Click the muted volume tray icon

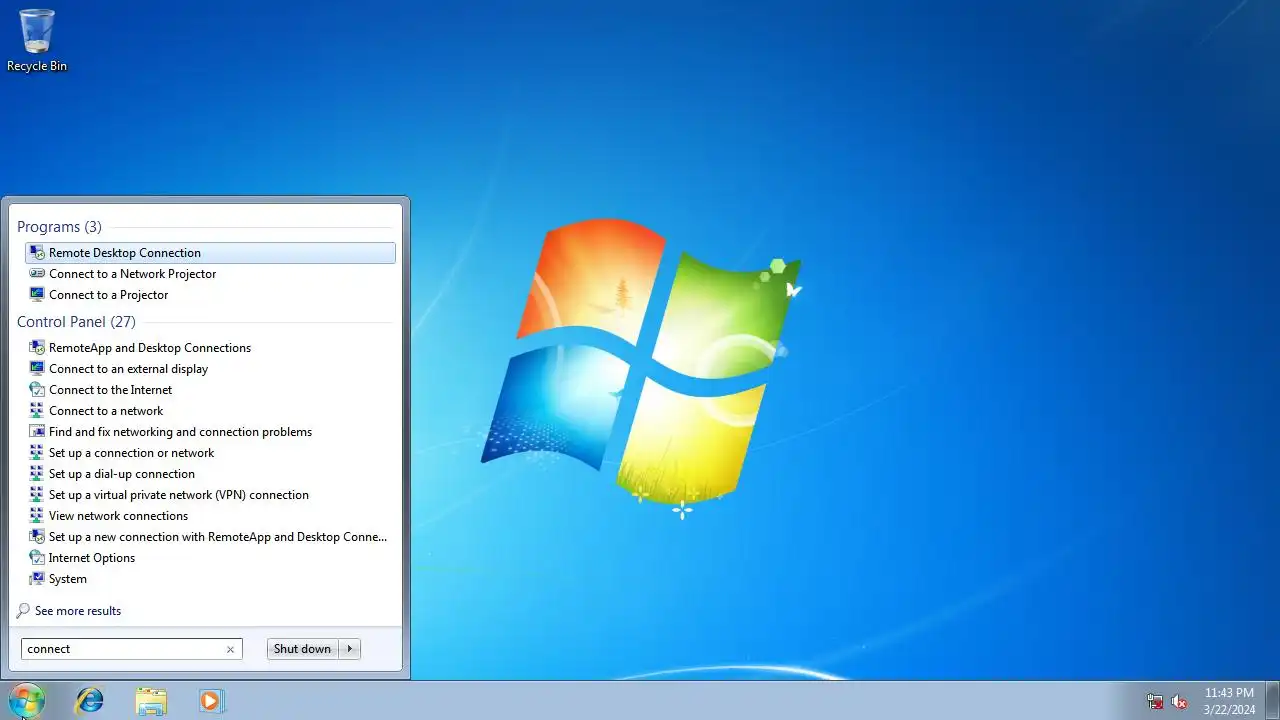coord(1179,701)
